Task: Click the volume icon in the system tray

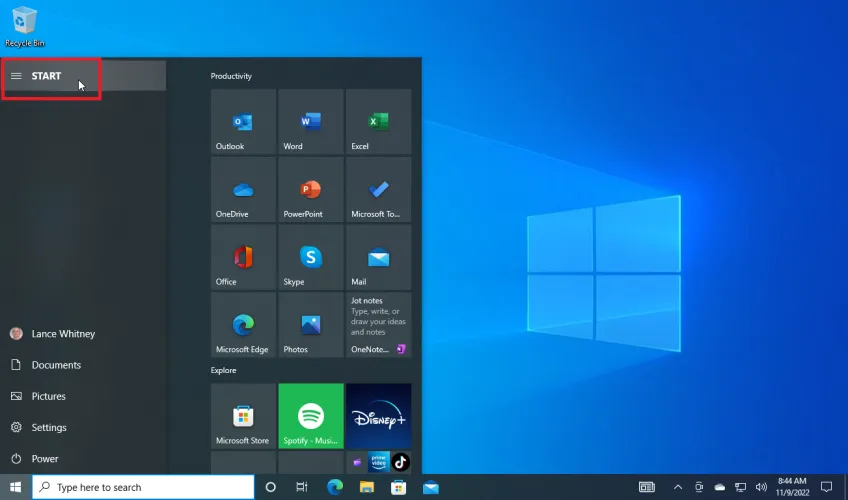Action: [x=761, y=487]
